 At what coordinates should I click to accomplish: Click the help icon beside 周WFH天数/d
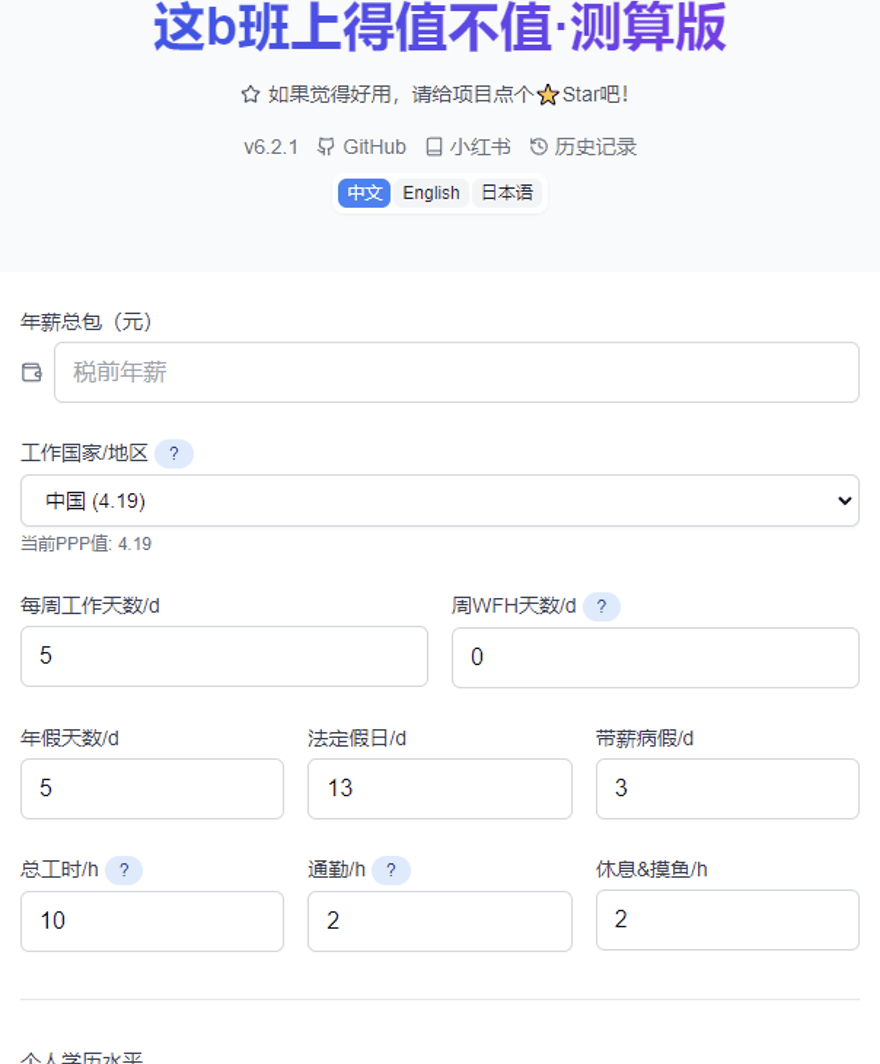[x=602, y=606]
